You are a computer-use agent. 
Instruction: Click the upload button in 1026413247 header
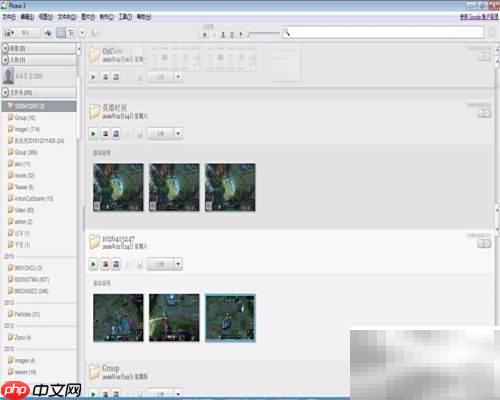click(161, 264)
